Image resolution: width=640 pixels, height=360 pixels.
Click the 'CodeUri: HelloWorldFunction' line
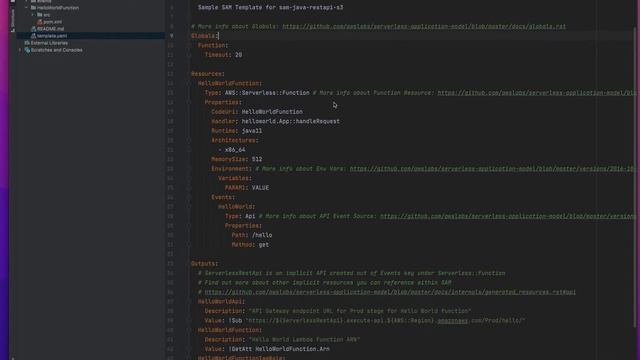(x=257, y=112)
